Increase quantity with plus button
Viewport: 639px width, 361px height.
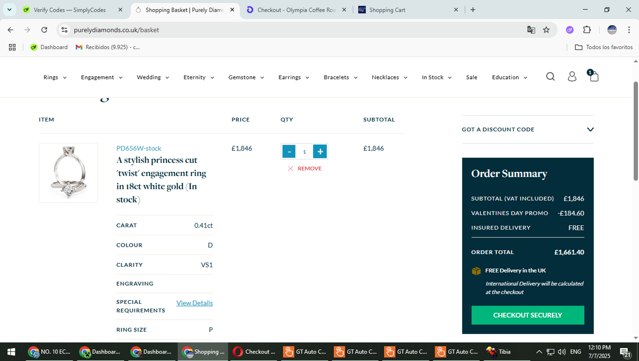click(x=320, y=152)
